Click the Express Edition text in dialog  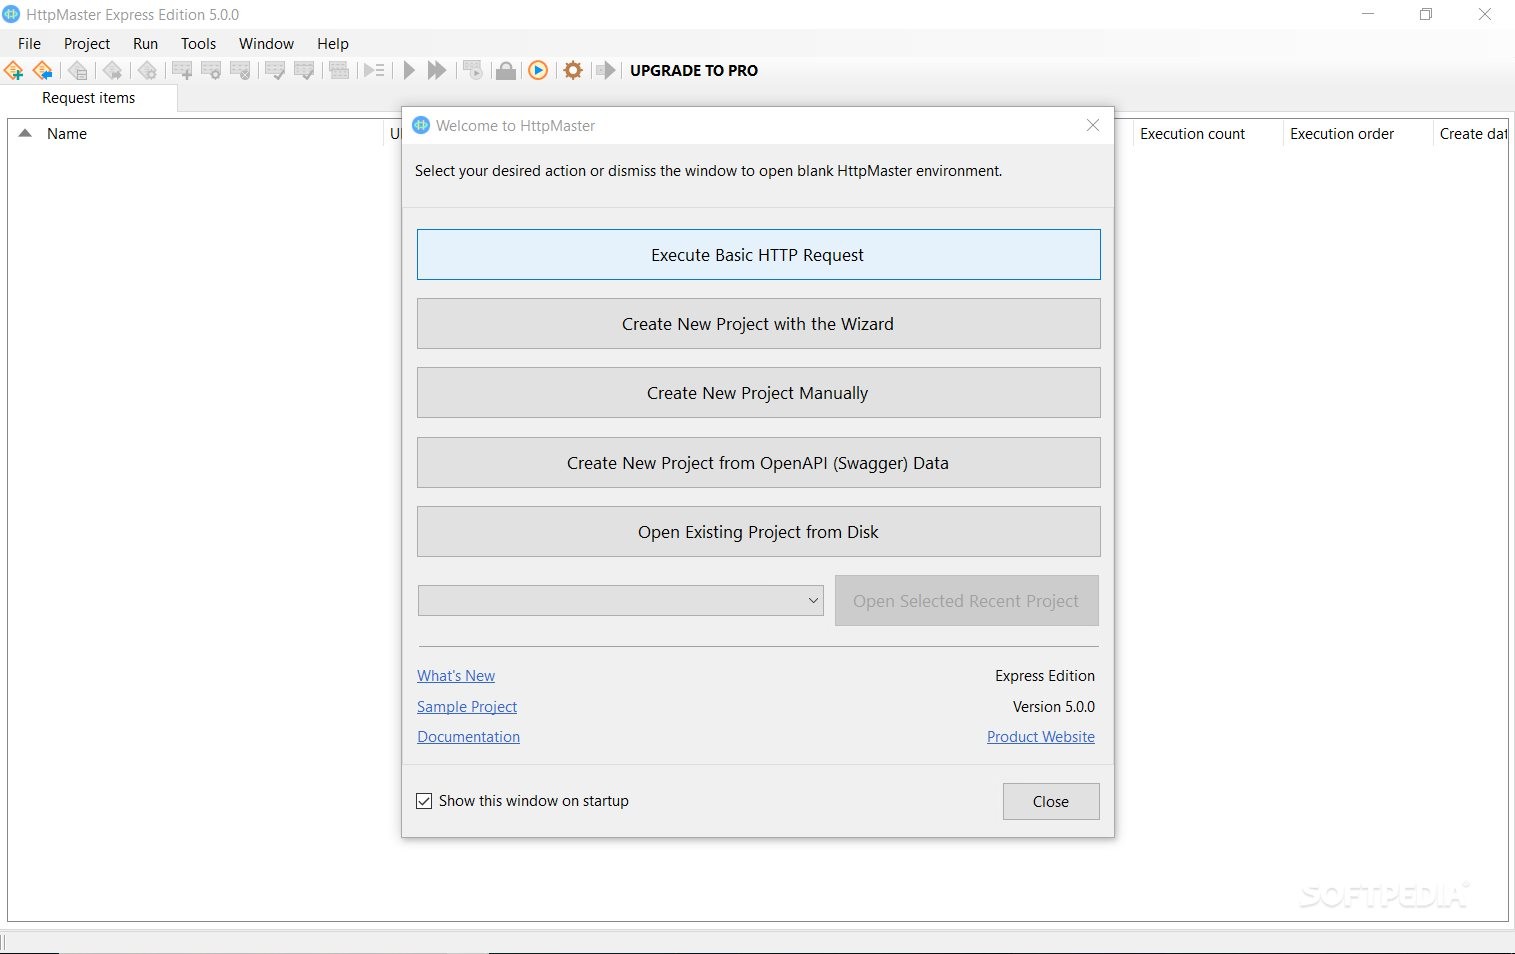[1045, 676]
